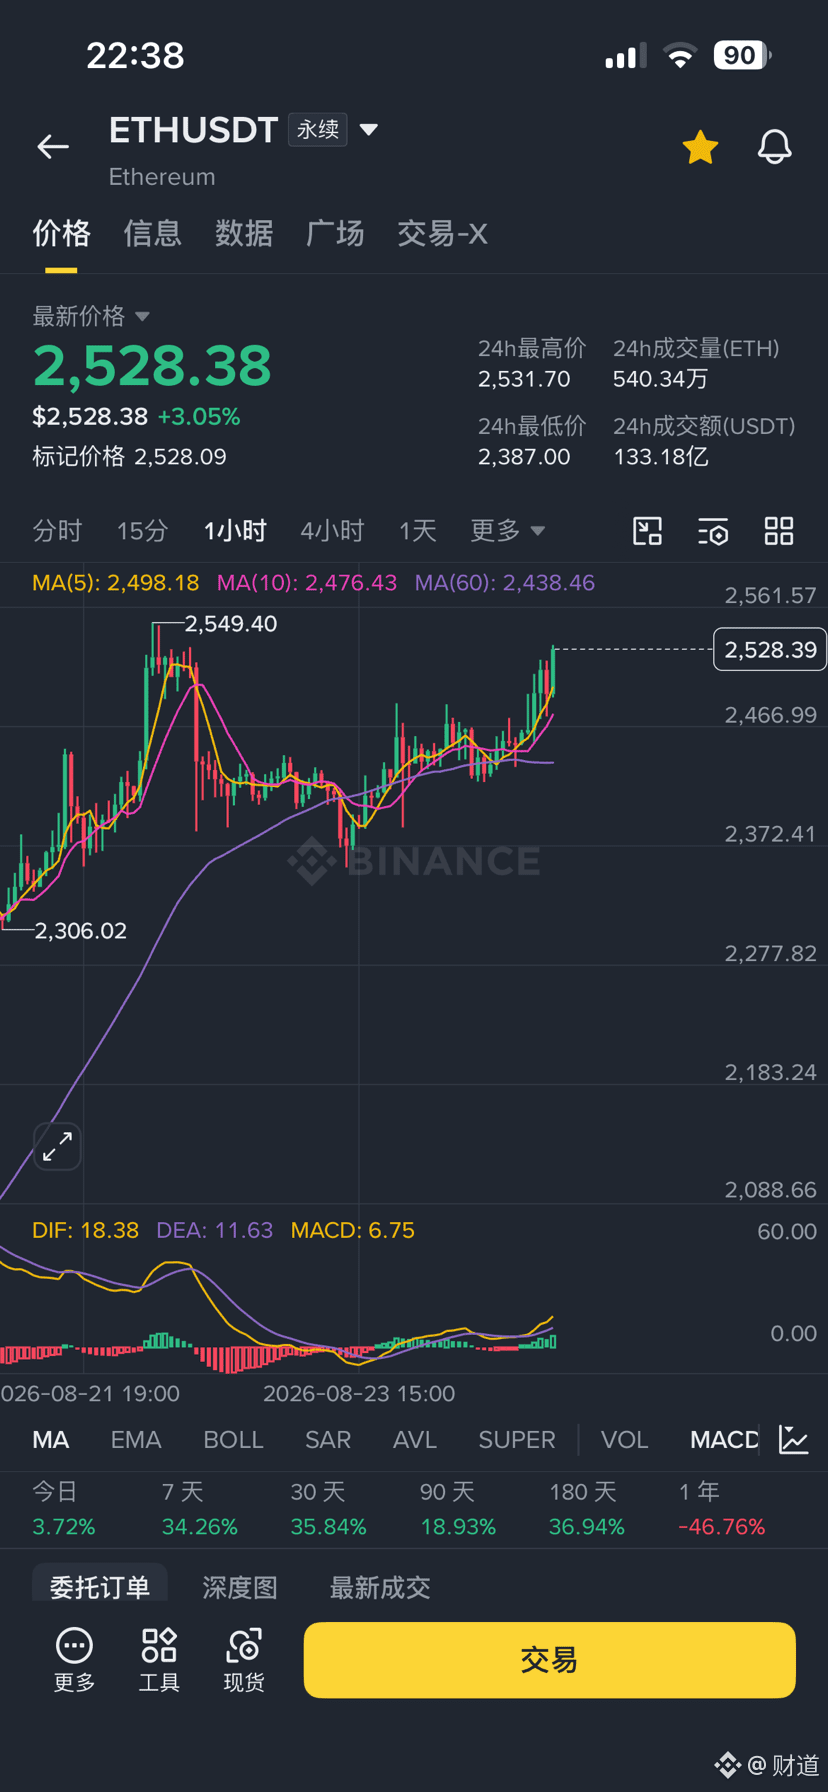Open the 深度图 tab
This screenshot has height=1792, width=828.
[240, 1587]
